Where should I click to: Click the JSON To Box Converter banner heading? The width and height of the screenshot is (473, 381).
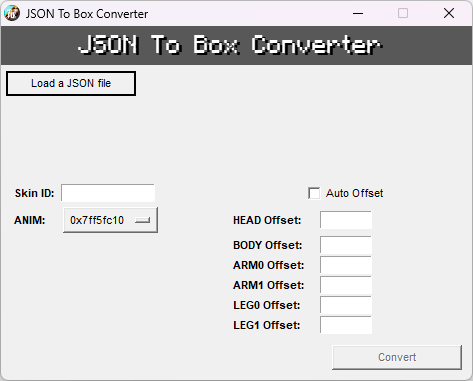pyautogui.click(x=230, y=45)
